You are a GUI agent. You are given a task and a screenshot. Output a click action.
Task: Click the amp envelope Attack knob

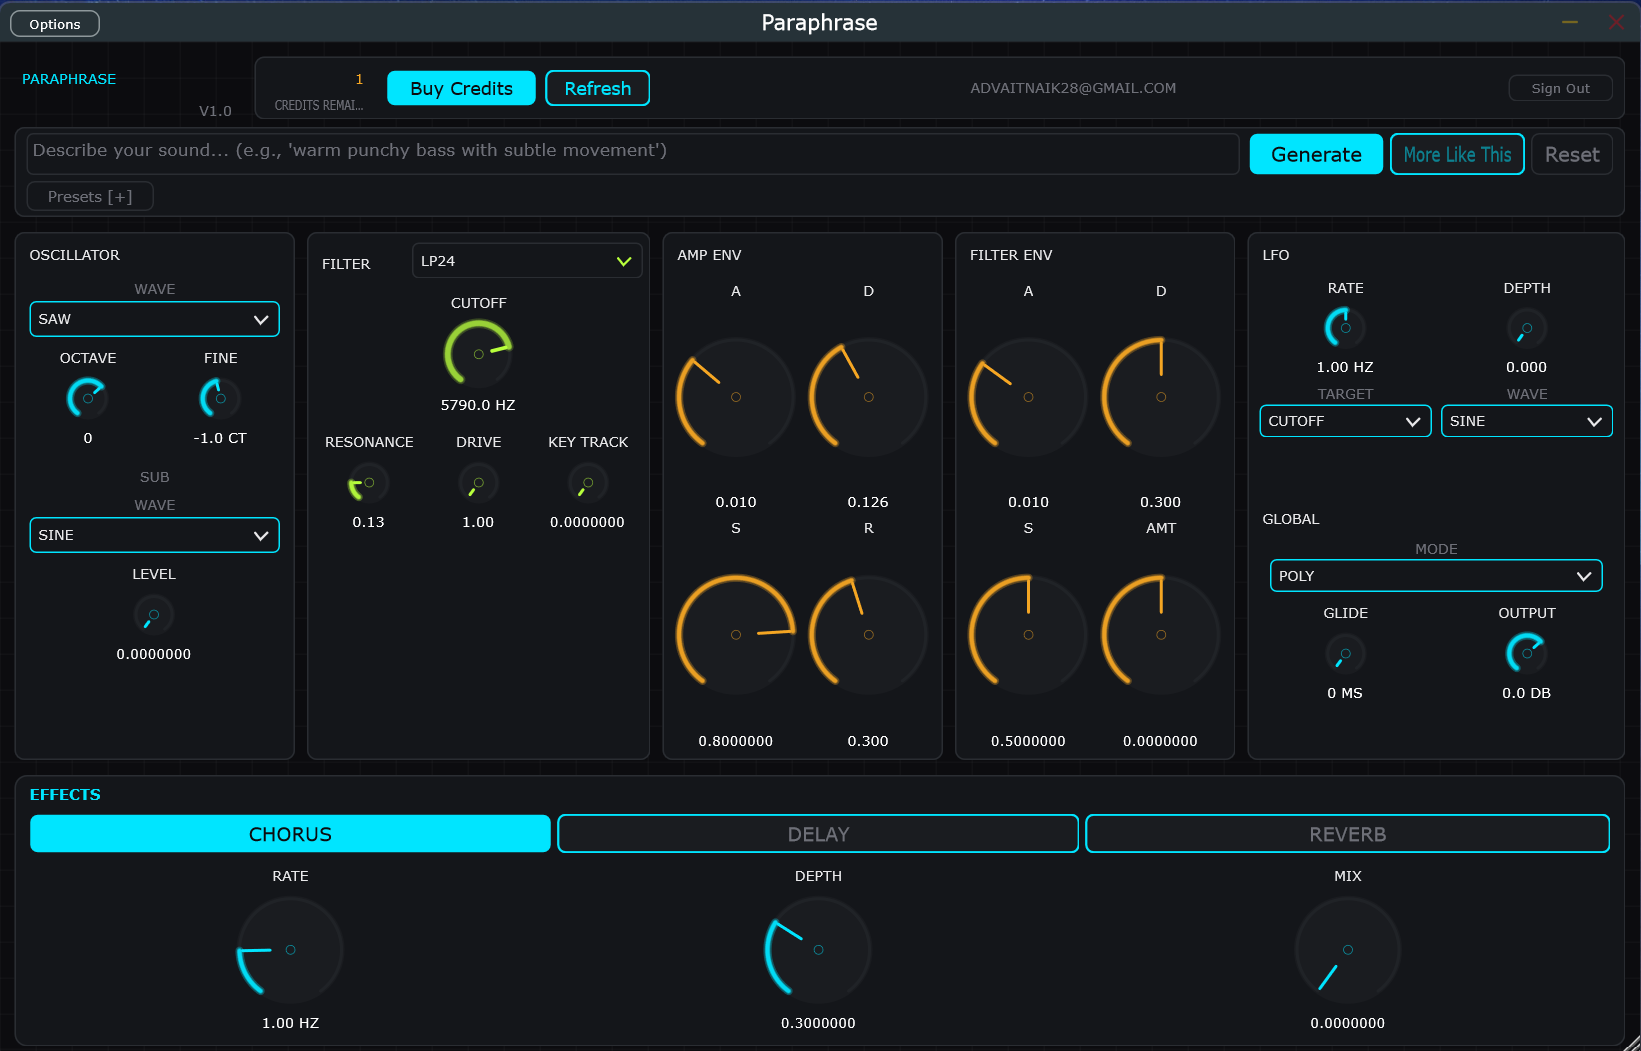coord(735,396)
